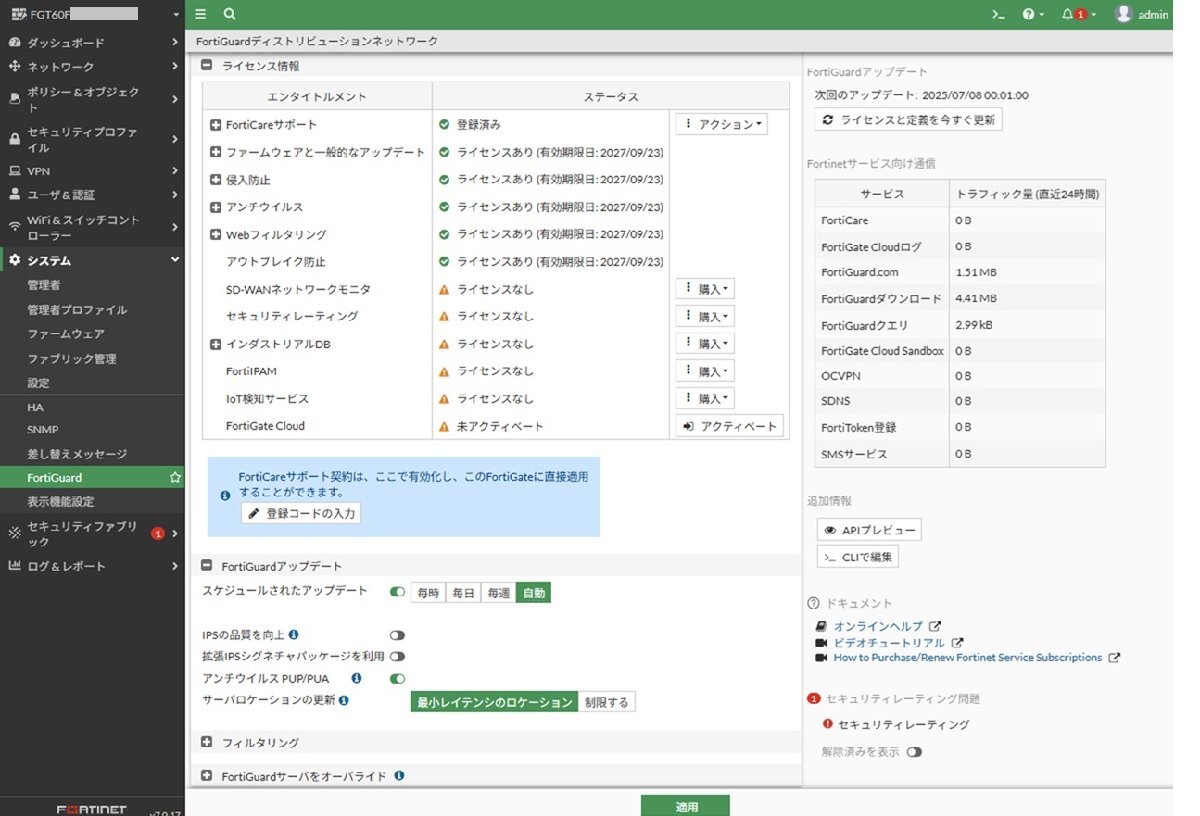The height and width of the screenshot is (816, 1200).
Task: Click the chart icon beside ログ&レポート
Action: pos(15,566)
